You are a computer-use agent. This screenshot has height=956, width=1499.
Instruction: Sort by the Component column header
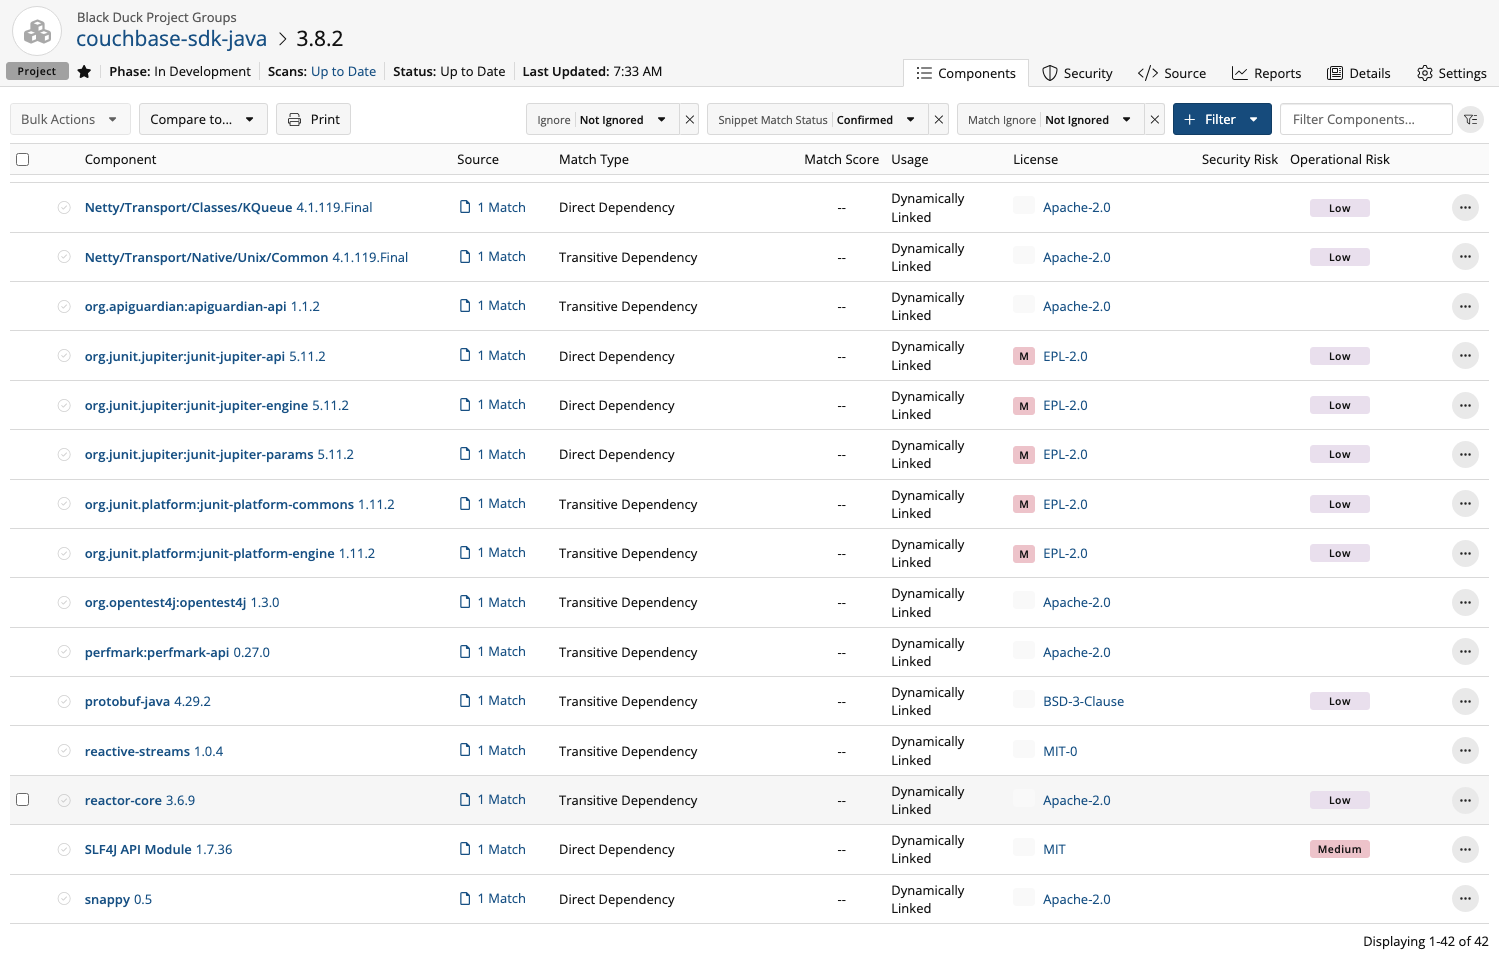(x=121, y=160)
